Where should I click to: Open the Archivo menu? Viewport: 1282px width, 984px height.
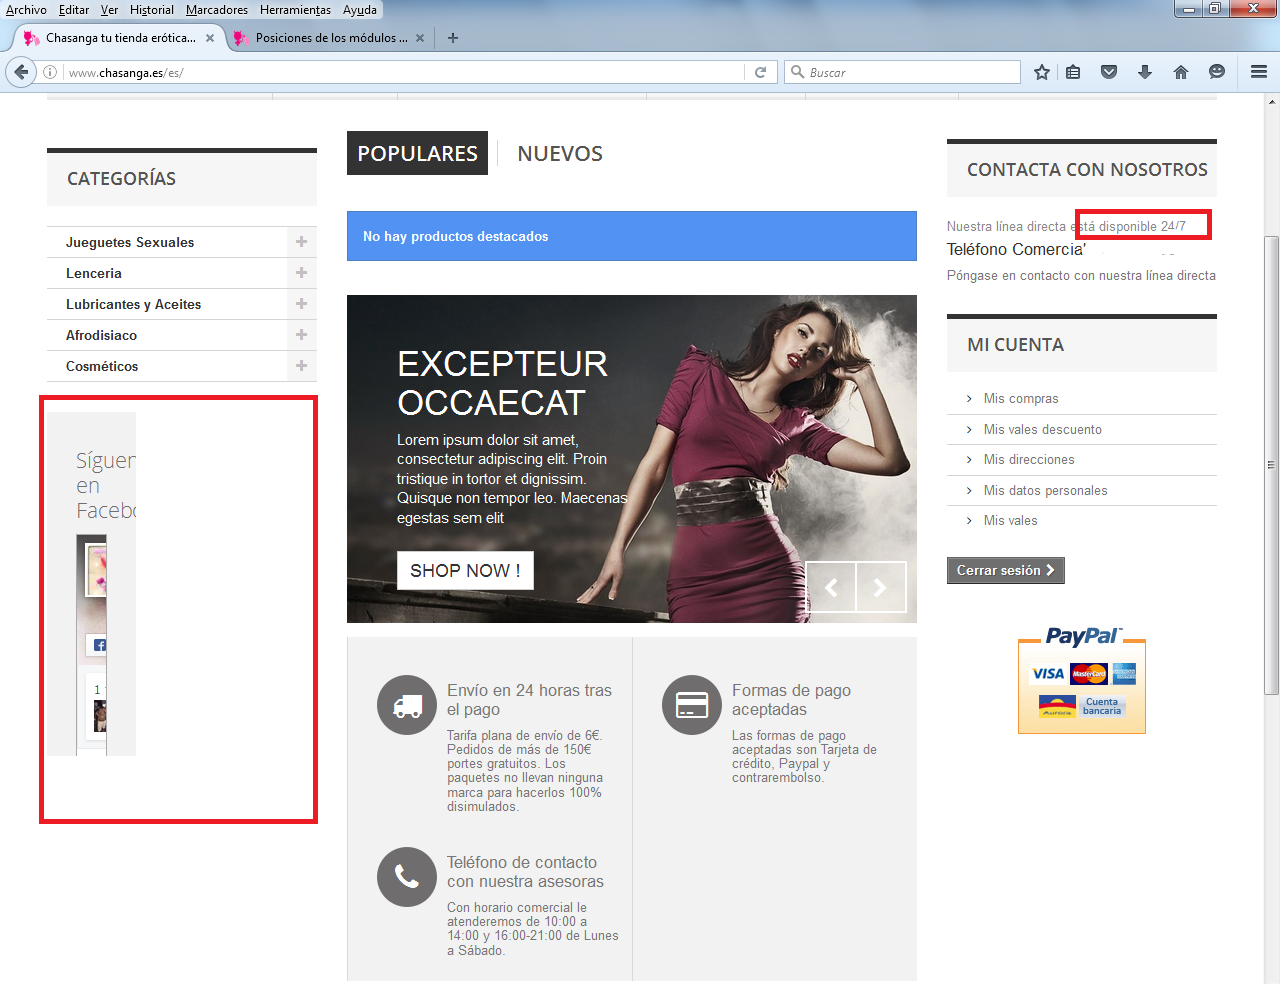point(26,10)
